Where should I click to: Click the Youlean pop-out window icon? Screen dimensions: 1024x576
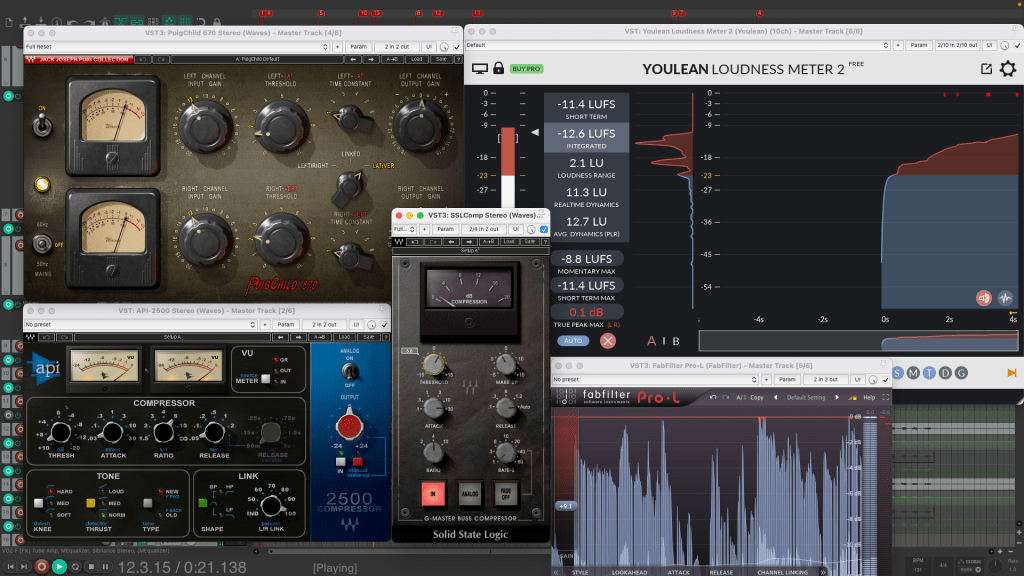coord(986,69)
